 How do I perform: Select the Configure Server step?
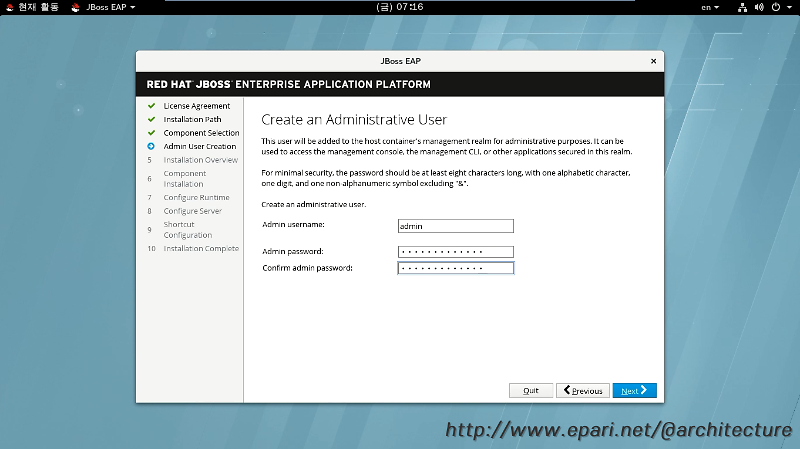pyautogui.click(x=192, y=211)
